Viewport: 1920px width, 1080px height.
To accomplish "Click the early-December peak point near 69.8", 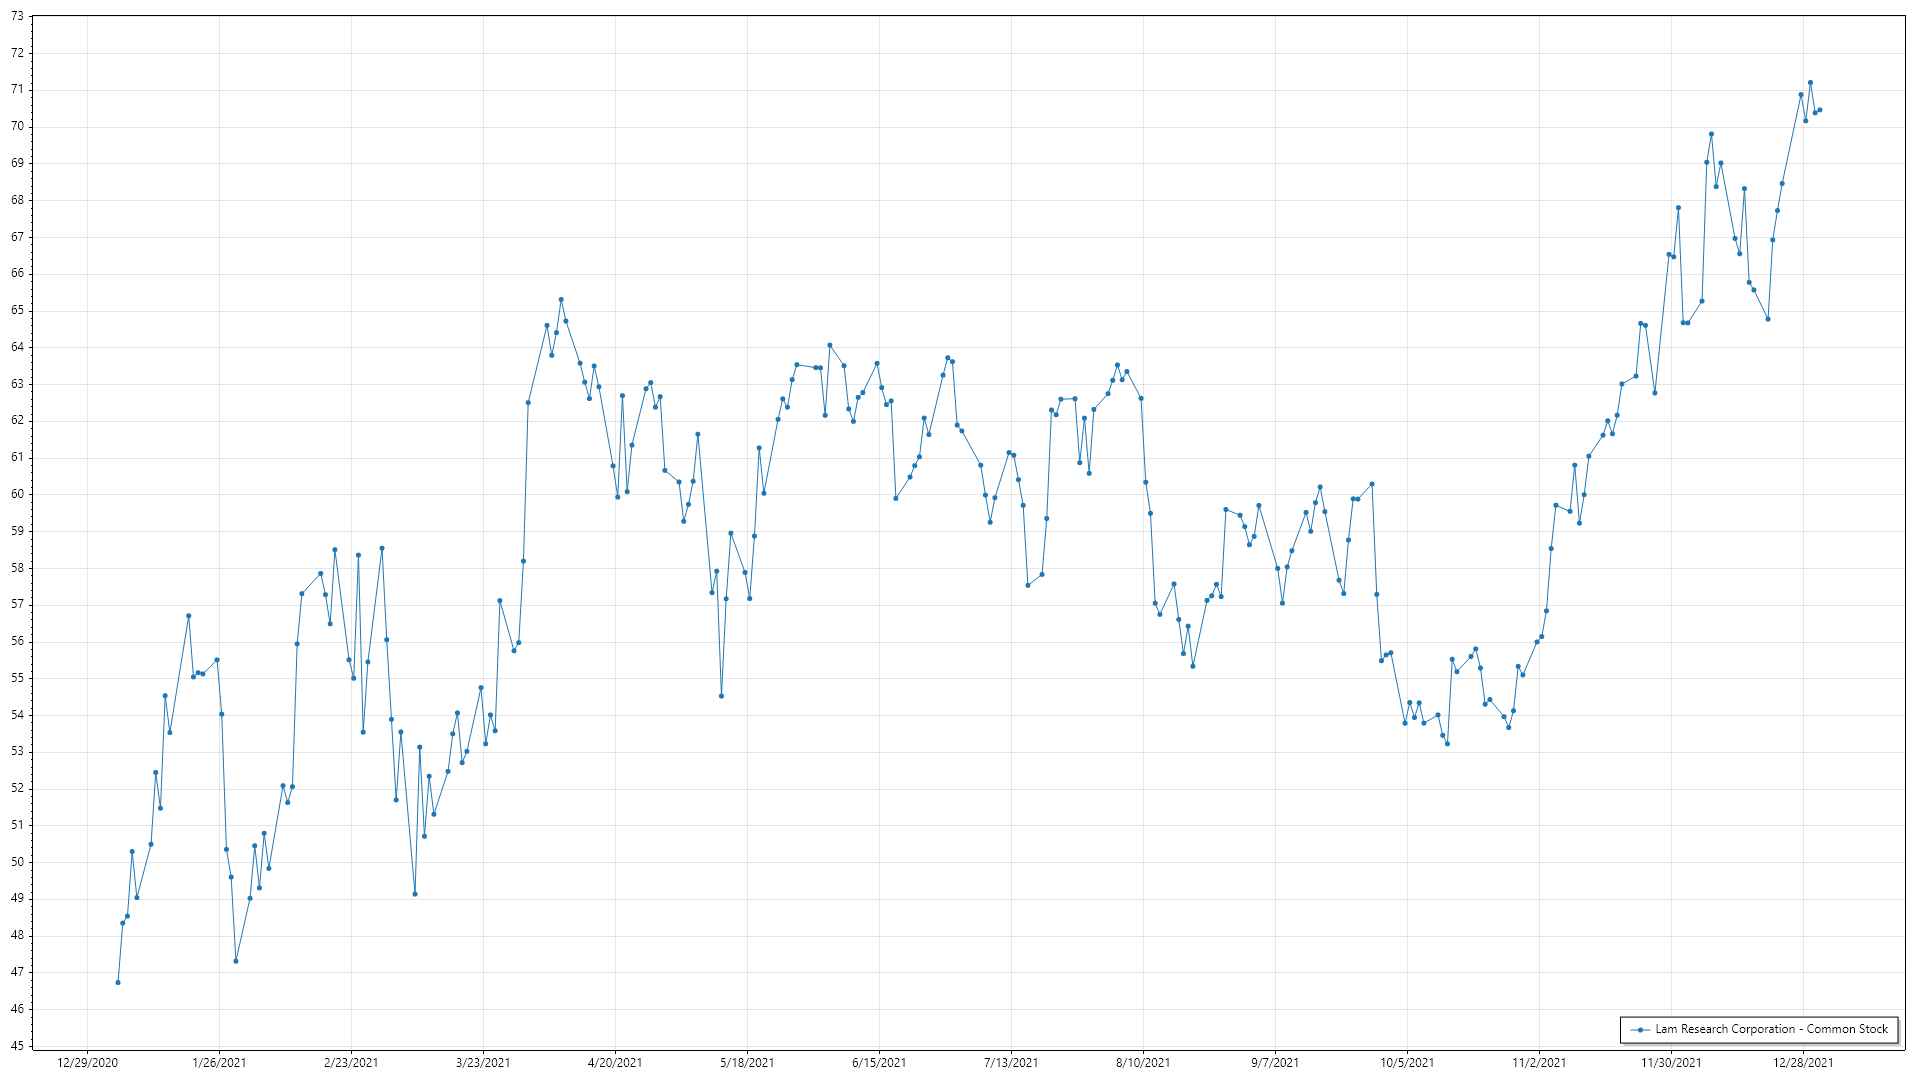I will (x=1711, y=134).
